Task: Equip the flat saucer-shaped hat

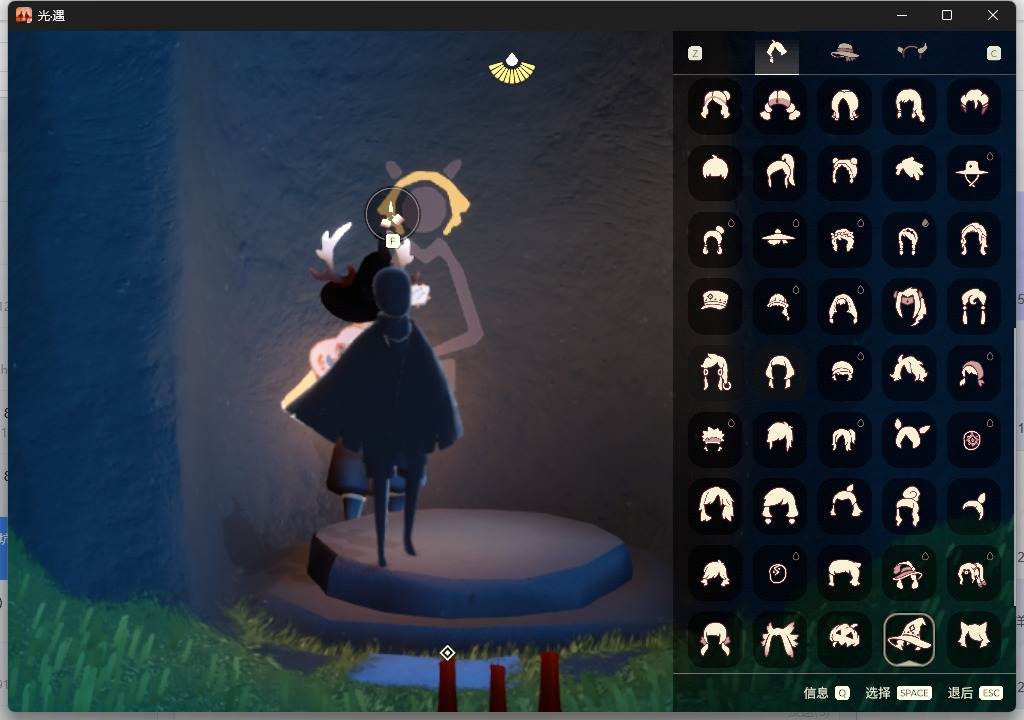Action: click(x=780, y=239)
